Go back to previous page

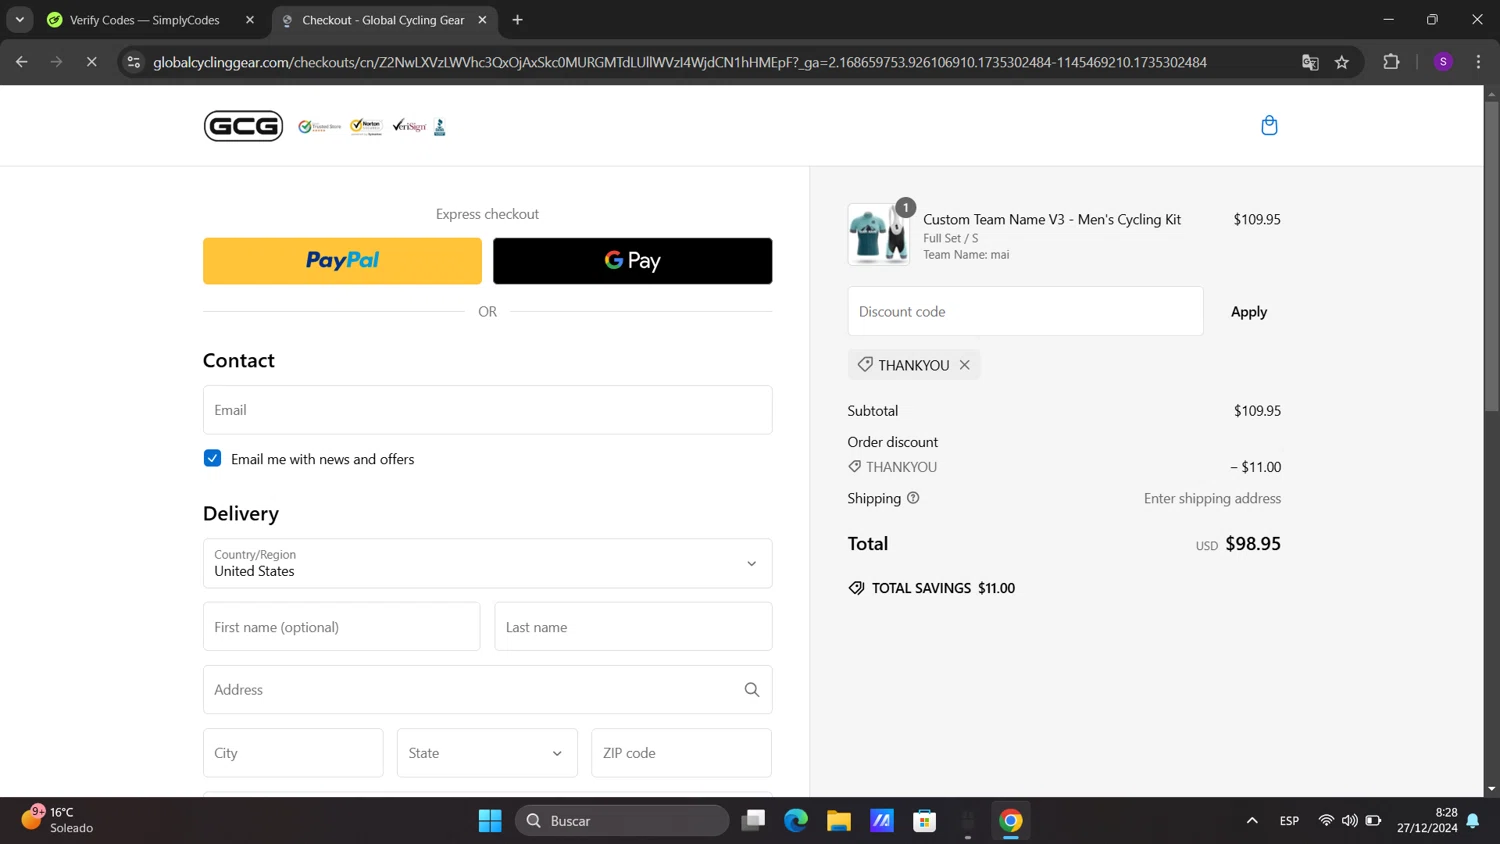pyautogui.click(x=22, y=62)
